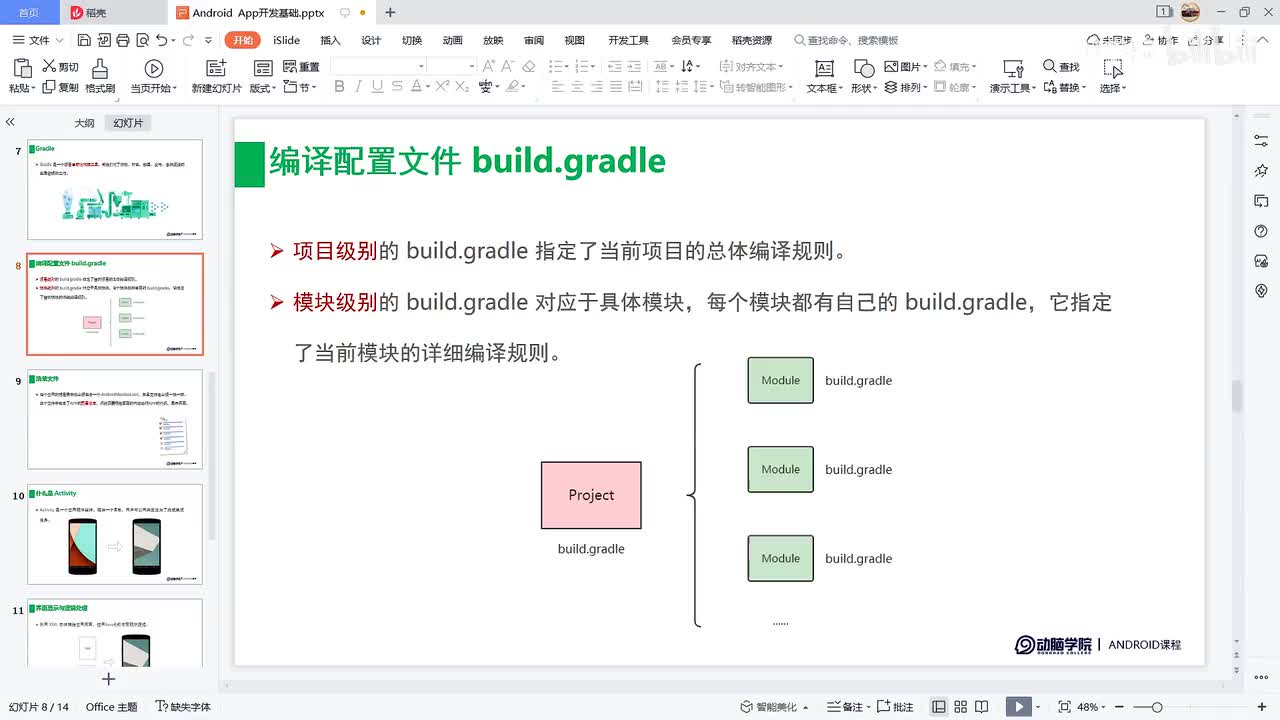Go to the 首页 home tab
1280x720 pixels.
[x=29, y=12]
